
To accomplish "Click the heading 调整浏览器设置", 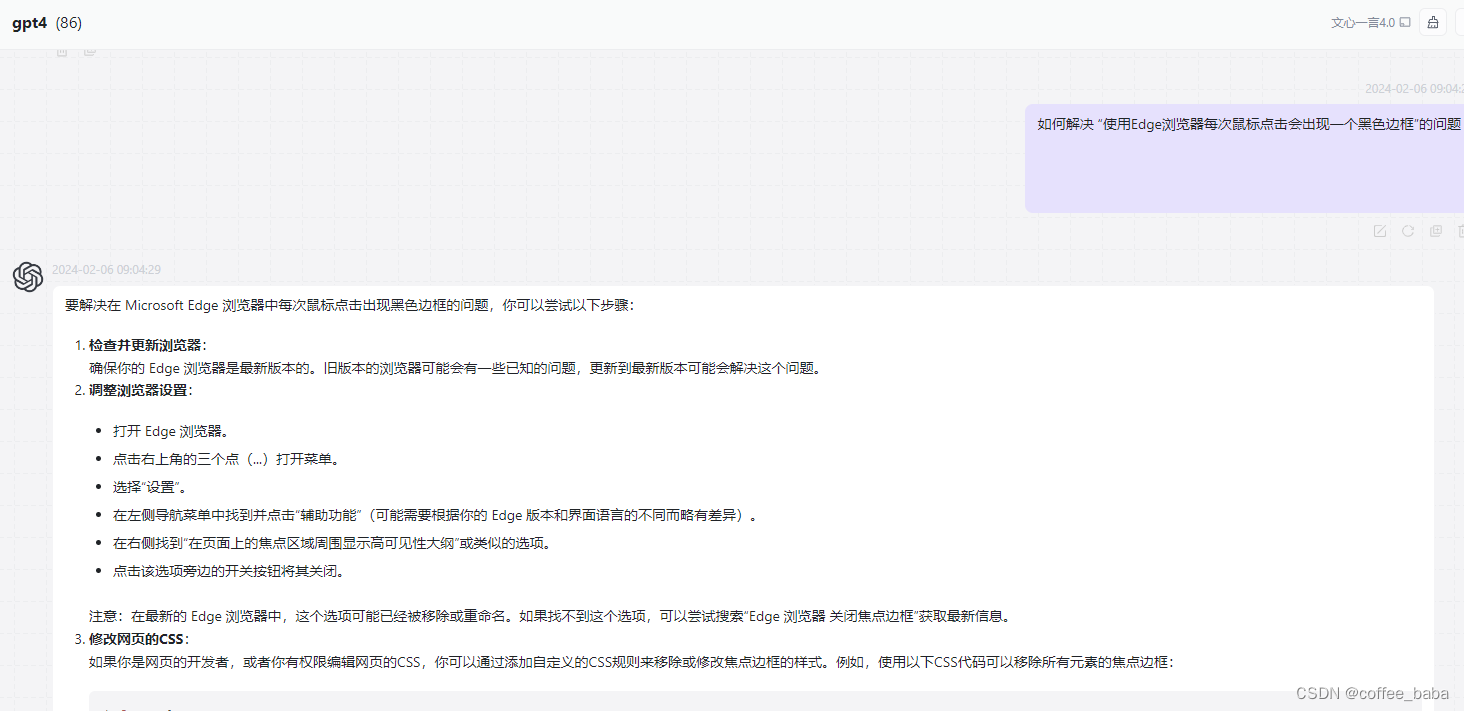I will coord(141,390).
